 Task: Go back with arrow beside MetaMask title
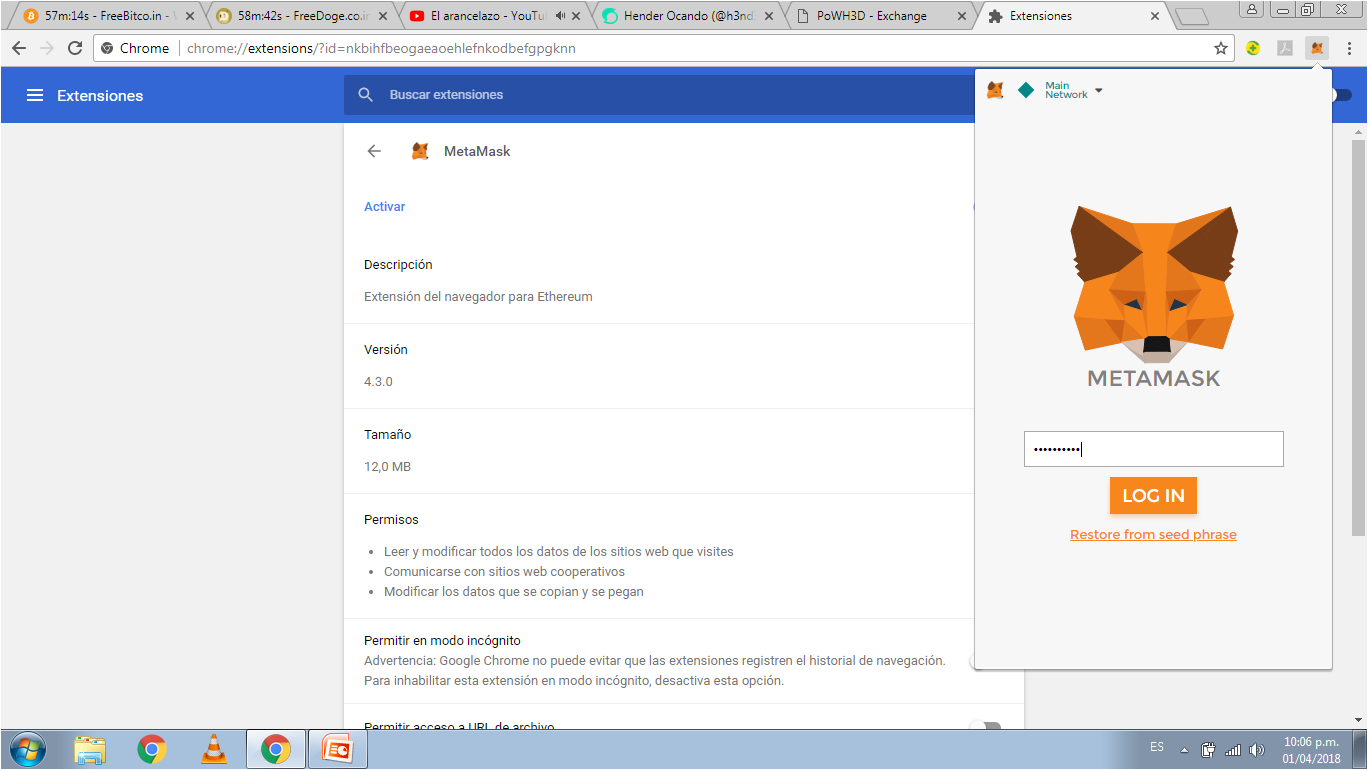tap(374, 151)
